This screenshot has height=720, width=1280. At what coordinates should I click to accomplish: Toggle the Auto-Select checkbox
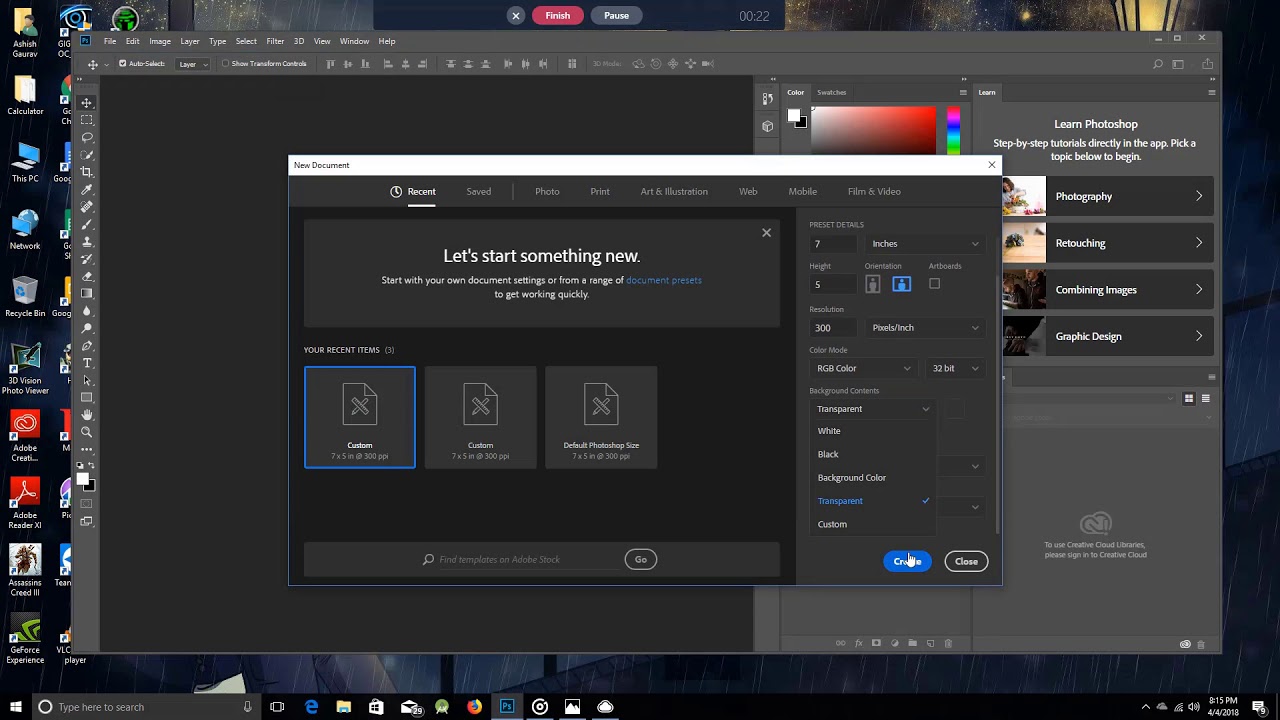click(123, 64)
